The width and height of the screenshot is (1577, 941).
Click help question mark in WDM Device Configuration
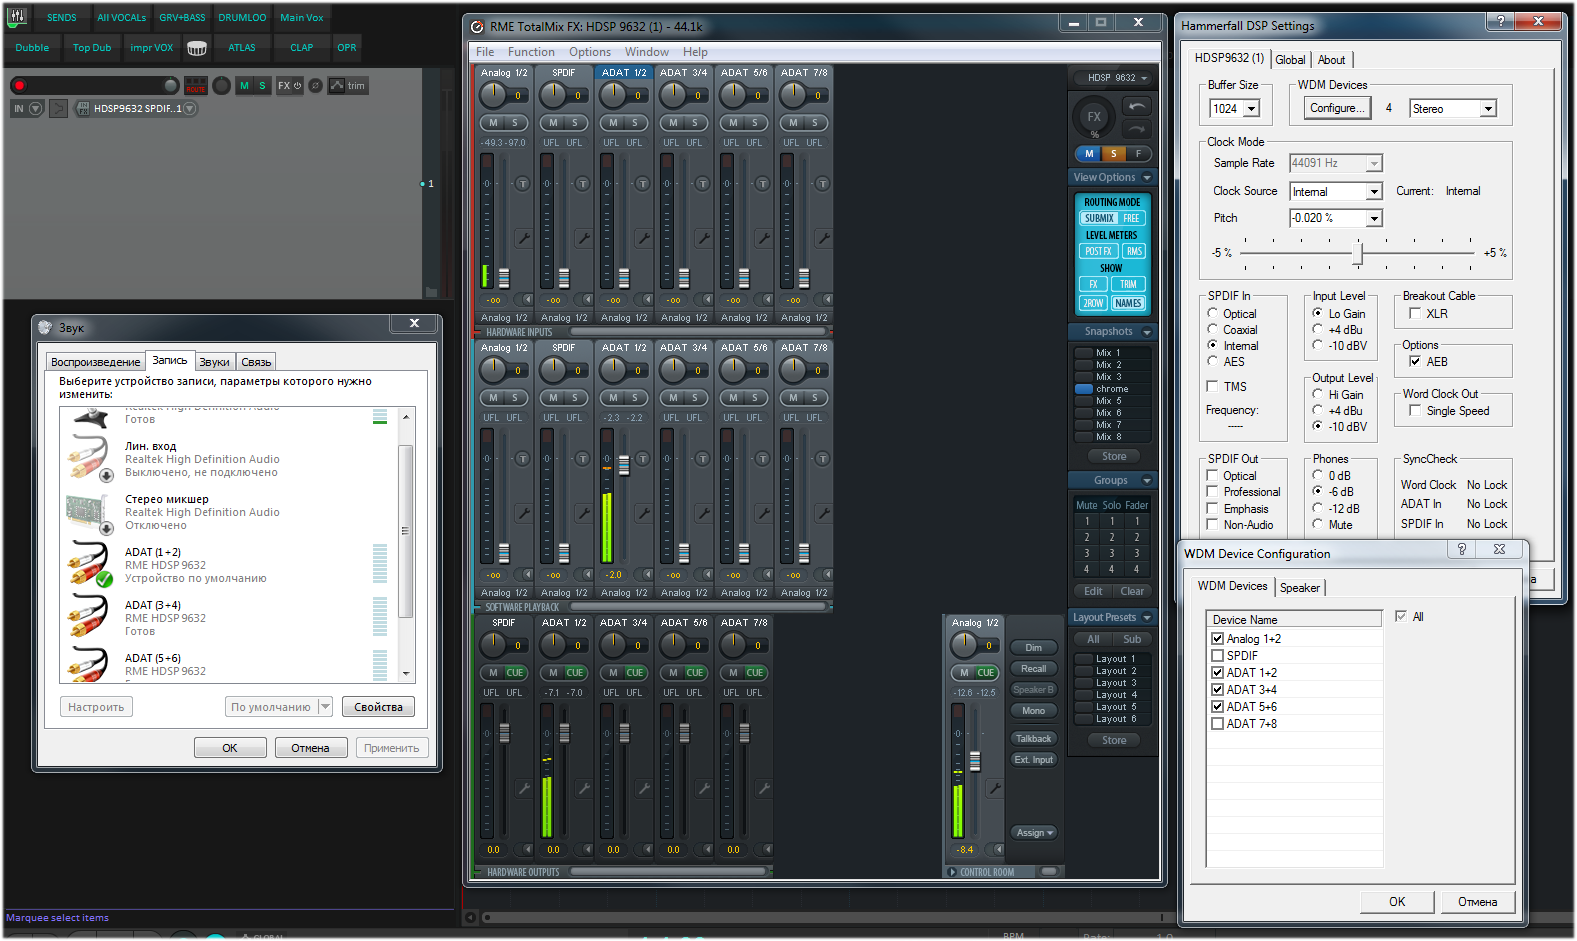[1462, 549]
